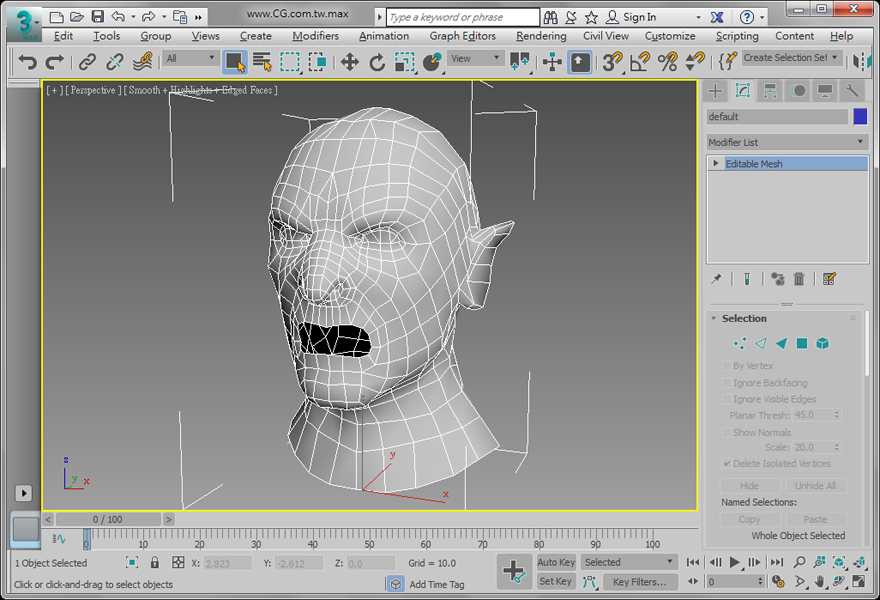The height and width of the screenshot is (600, 880).
Task: Open the Utilities wrench panel
Action: (852, 91)
